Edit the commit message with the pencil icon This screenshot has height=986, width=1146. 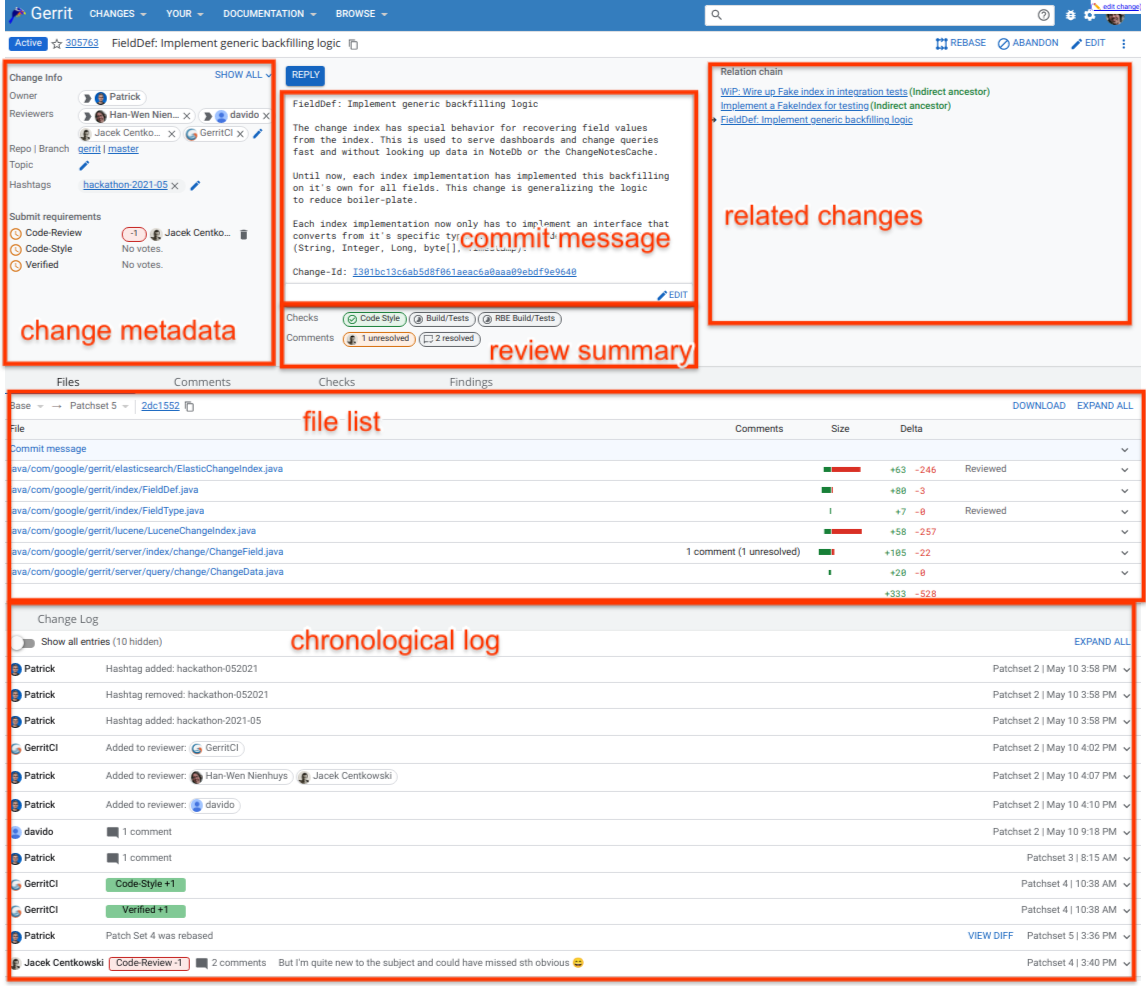tap(672, 294)
